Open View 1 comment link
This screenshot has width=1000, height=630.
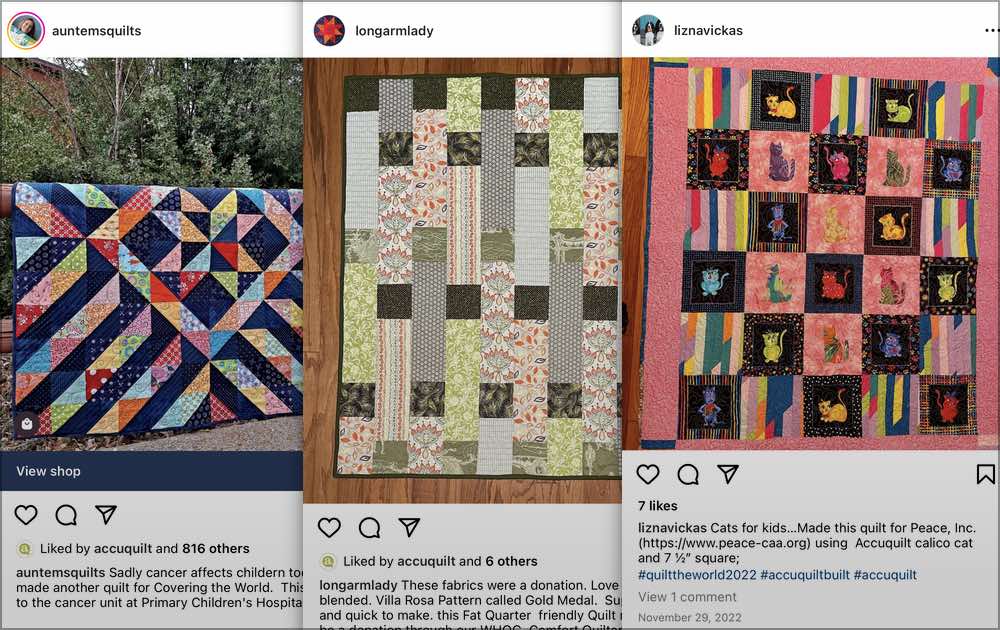[x=687, y=597]
